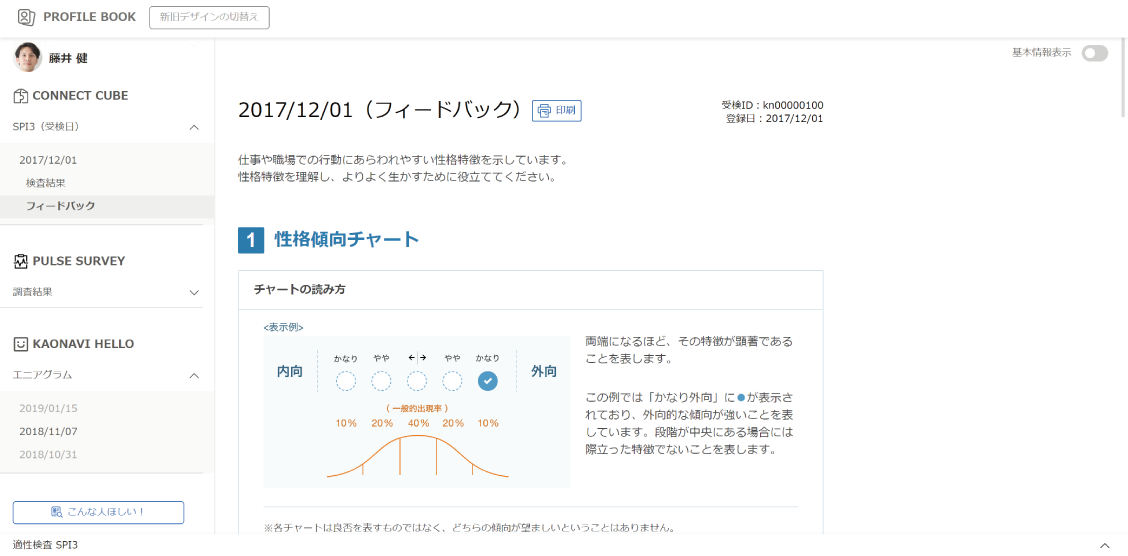Screen dimensions: 1128x556
Task: Click the checked かなり外向 circle in chart example
Action: click(x=487, y=381)
